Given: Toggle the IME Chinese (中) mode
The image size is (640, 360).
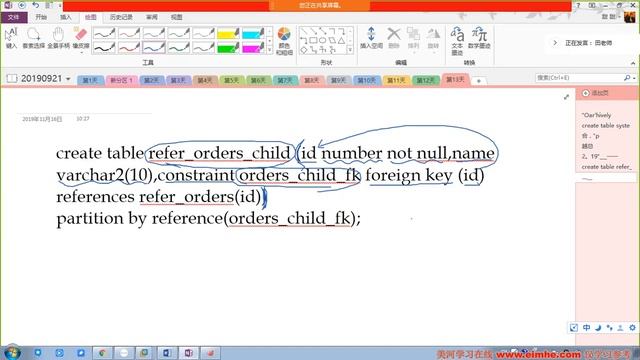Looking at the screenshot, I should click(587, 327).
